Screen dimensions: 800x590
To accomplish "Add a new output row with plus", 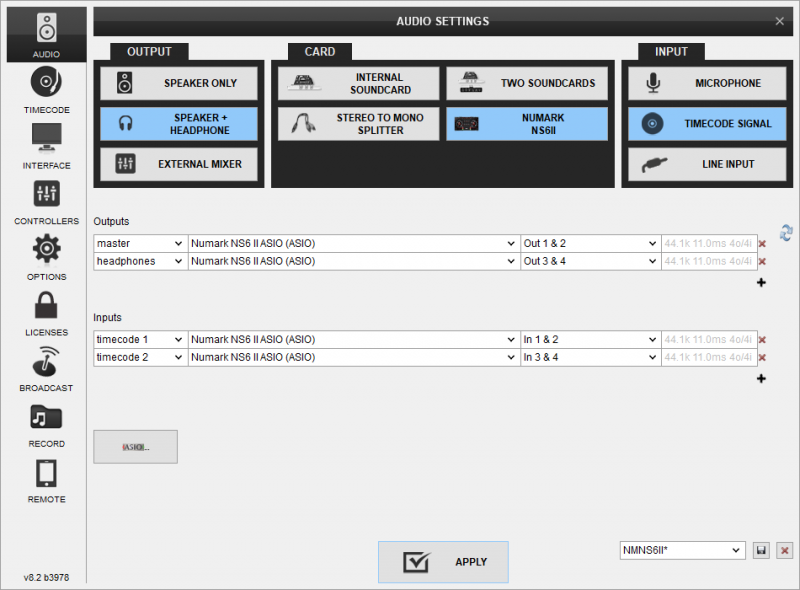I will pos(761,283).
